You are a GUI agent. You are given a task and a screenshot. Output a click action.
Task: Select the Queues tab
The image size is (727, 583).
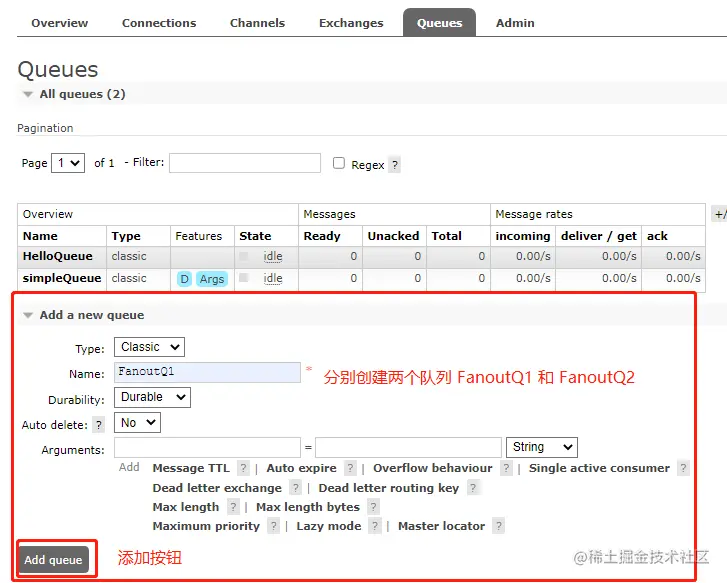coord(440,23)
